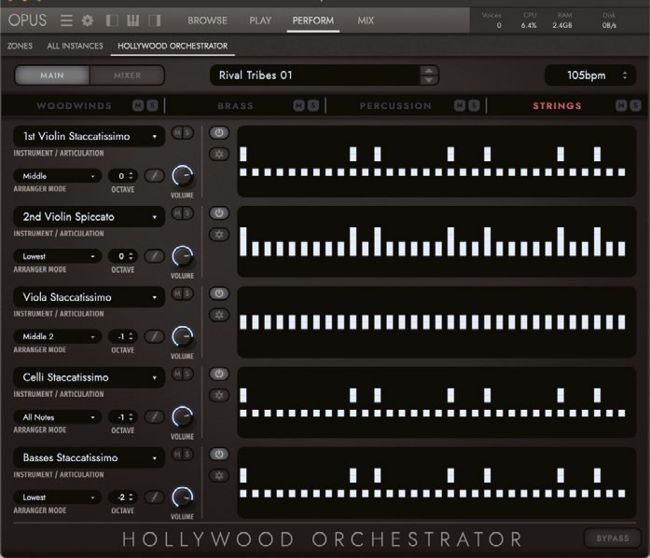Mute or solo the Viola track
Viewport: 650px width, 558px height.
(182, 294)
